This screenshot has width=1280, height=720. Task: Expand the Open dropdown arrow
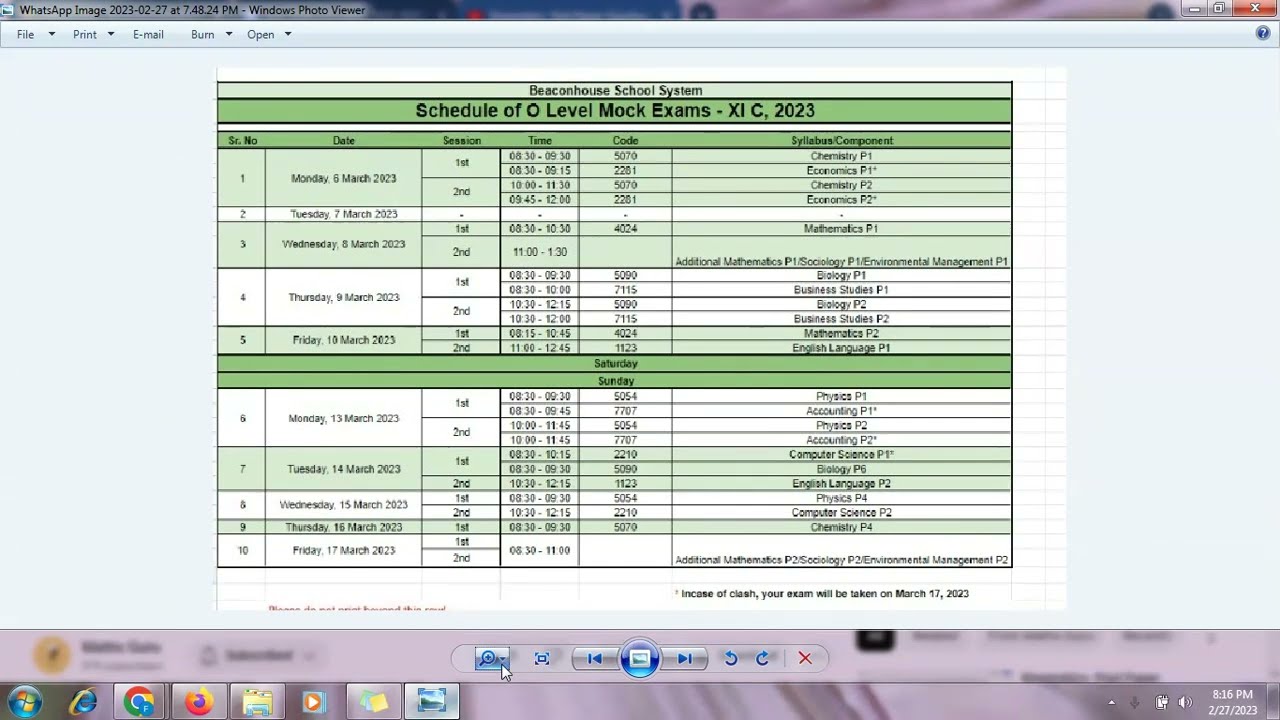[288, 34]
